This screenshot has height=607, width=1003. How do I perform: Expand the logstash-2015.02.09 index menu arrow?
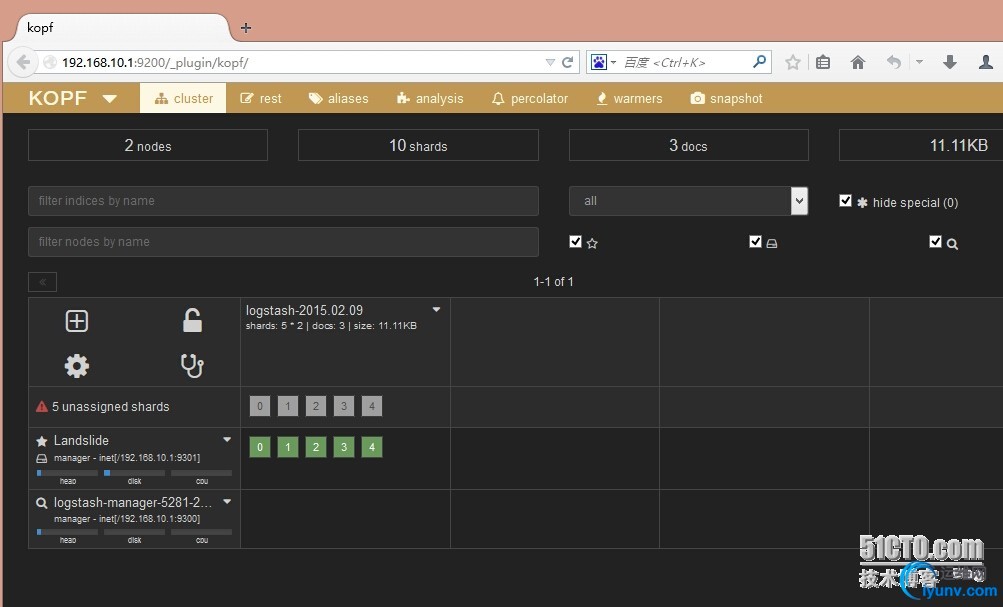[x=436, y=310]
